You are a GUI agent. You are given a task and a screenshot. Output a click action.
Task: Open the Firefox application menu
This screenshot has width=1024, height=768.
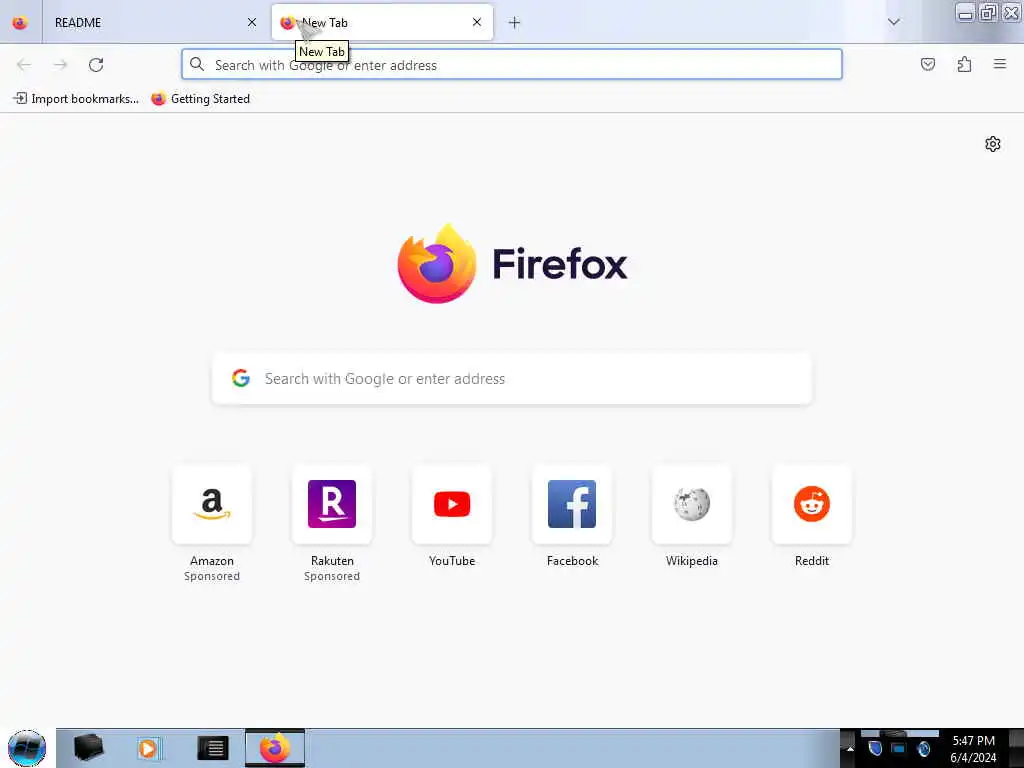(x=1000, y=64)
